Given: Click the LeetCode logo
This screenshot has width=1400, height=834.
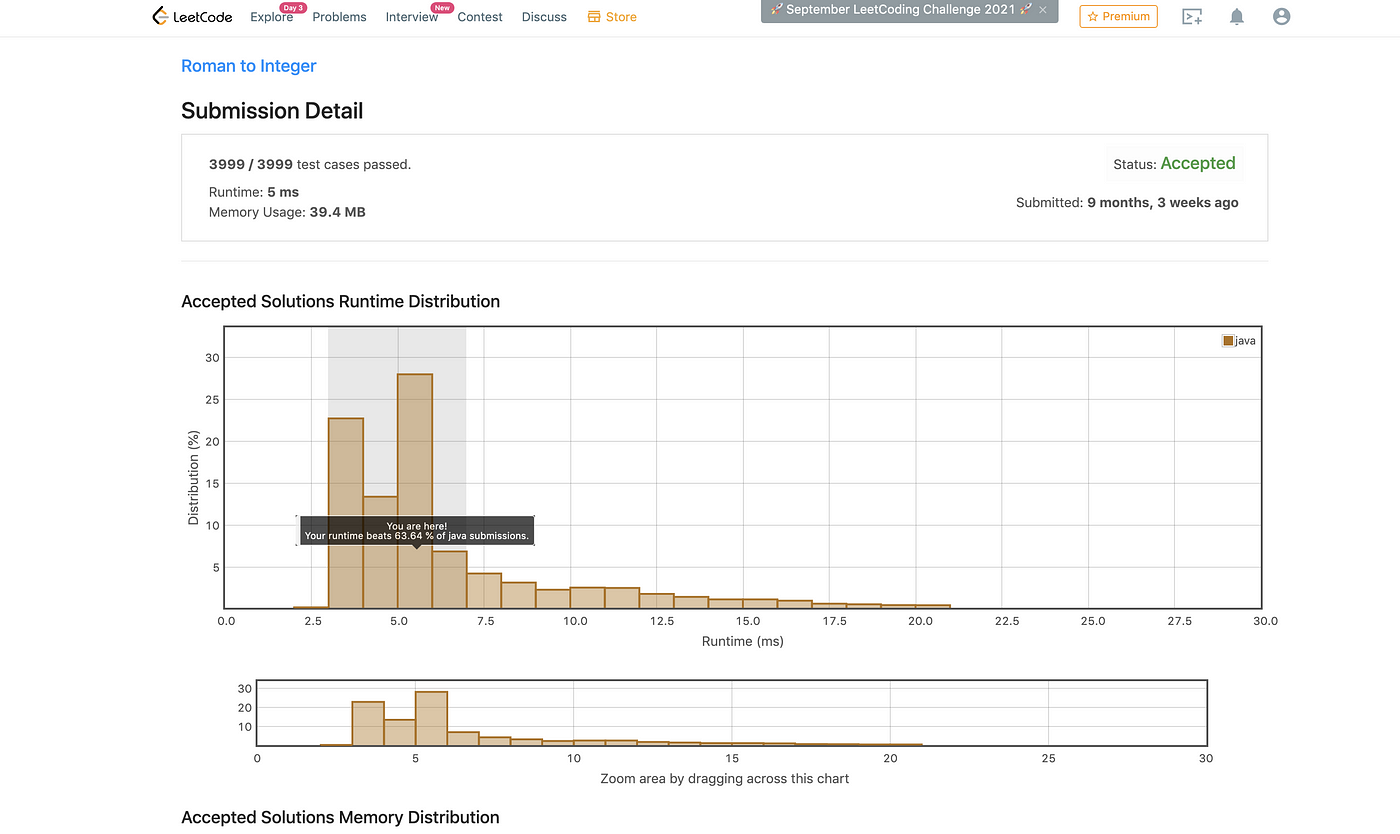Looking at the screenshot, I should [191, 16].
